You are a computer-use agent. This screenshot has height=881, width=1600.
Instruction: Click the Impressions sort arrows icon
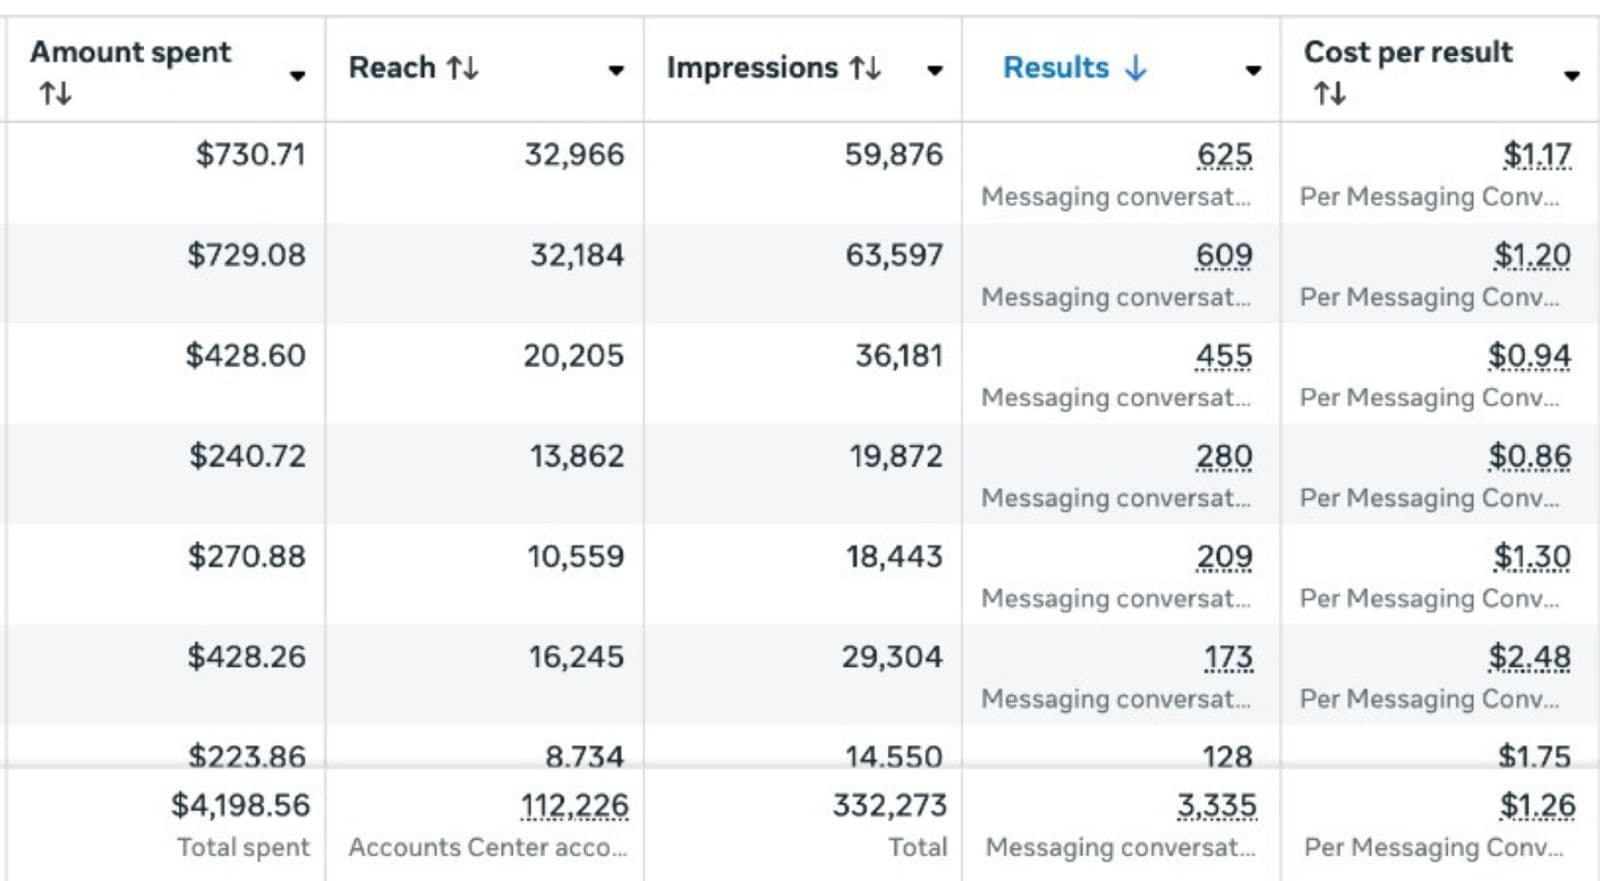[x=865, y=68]
